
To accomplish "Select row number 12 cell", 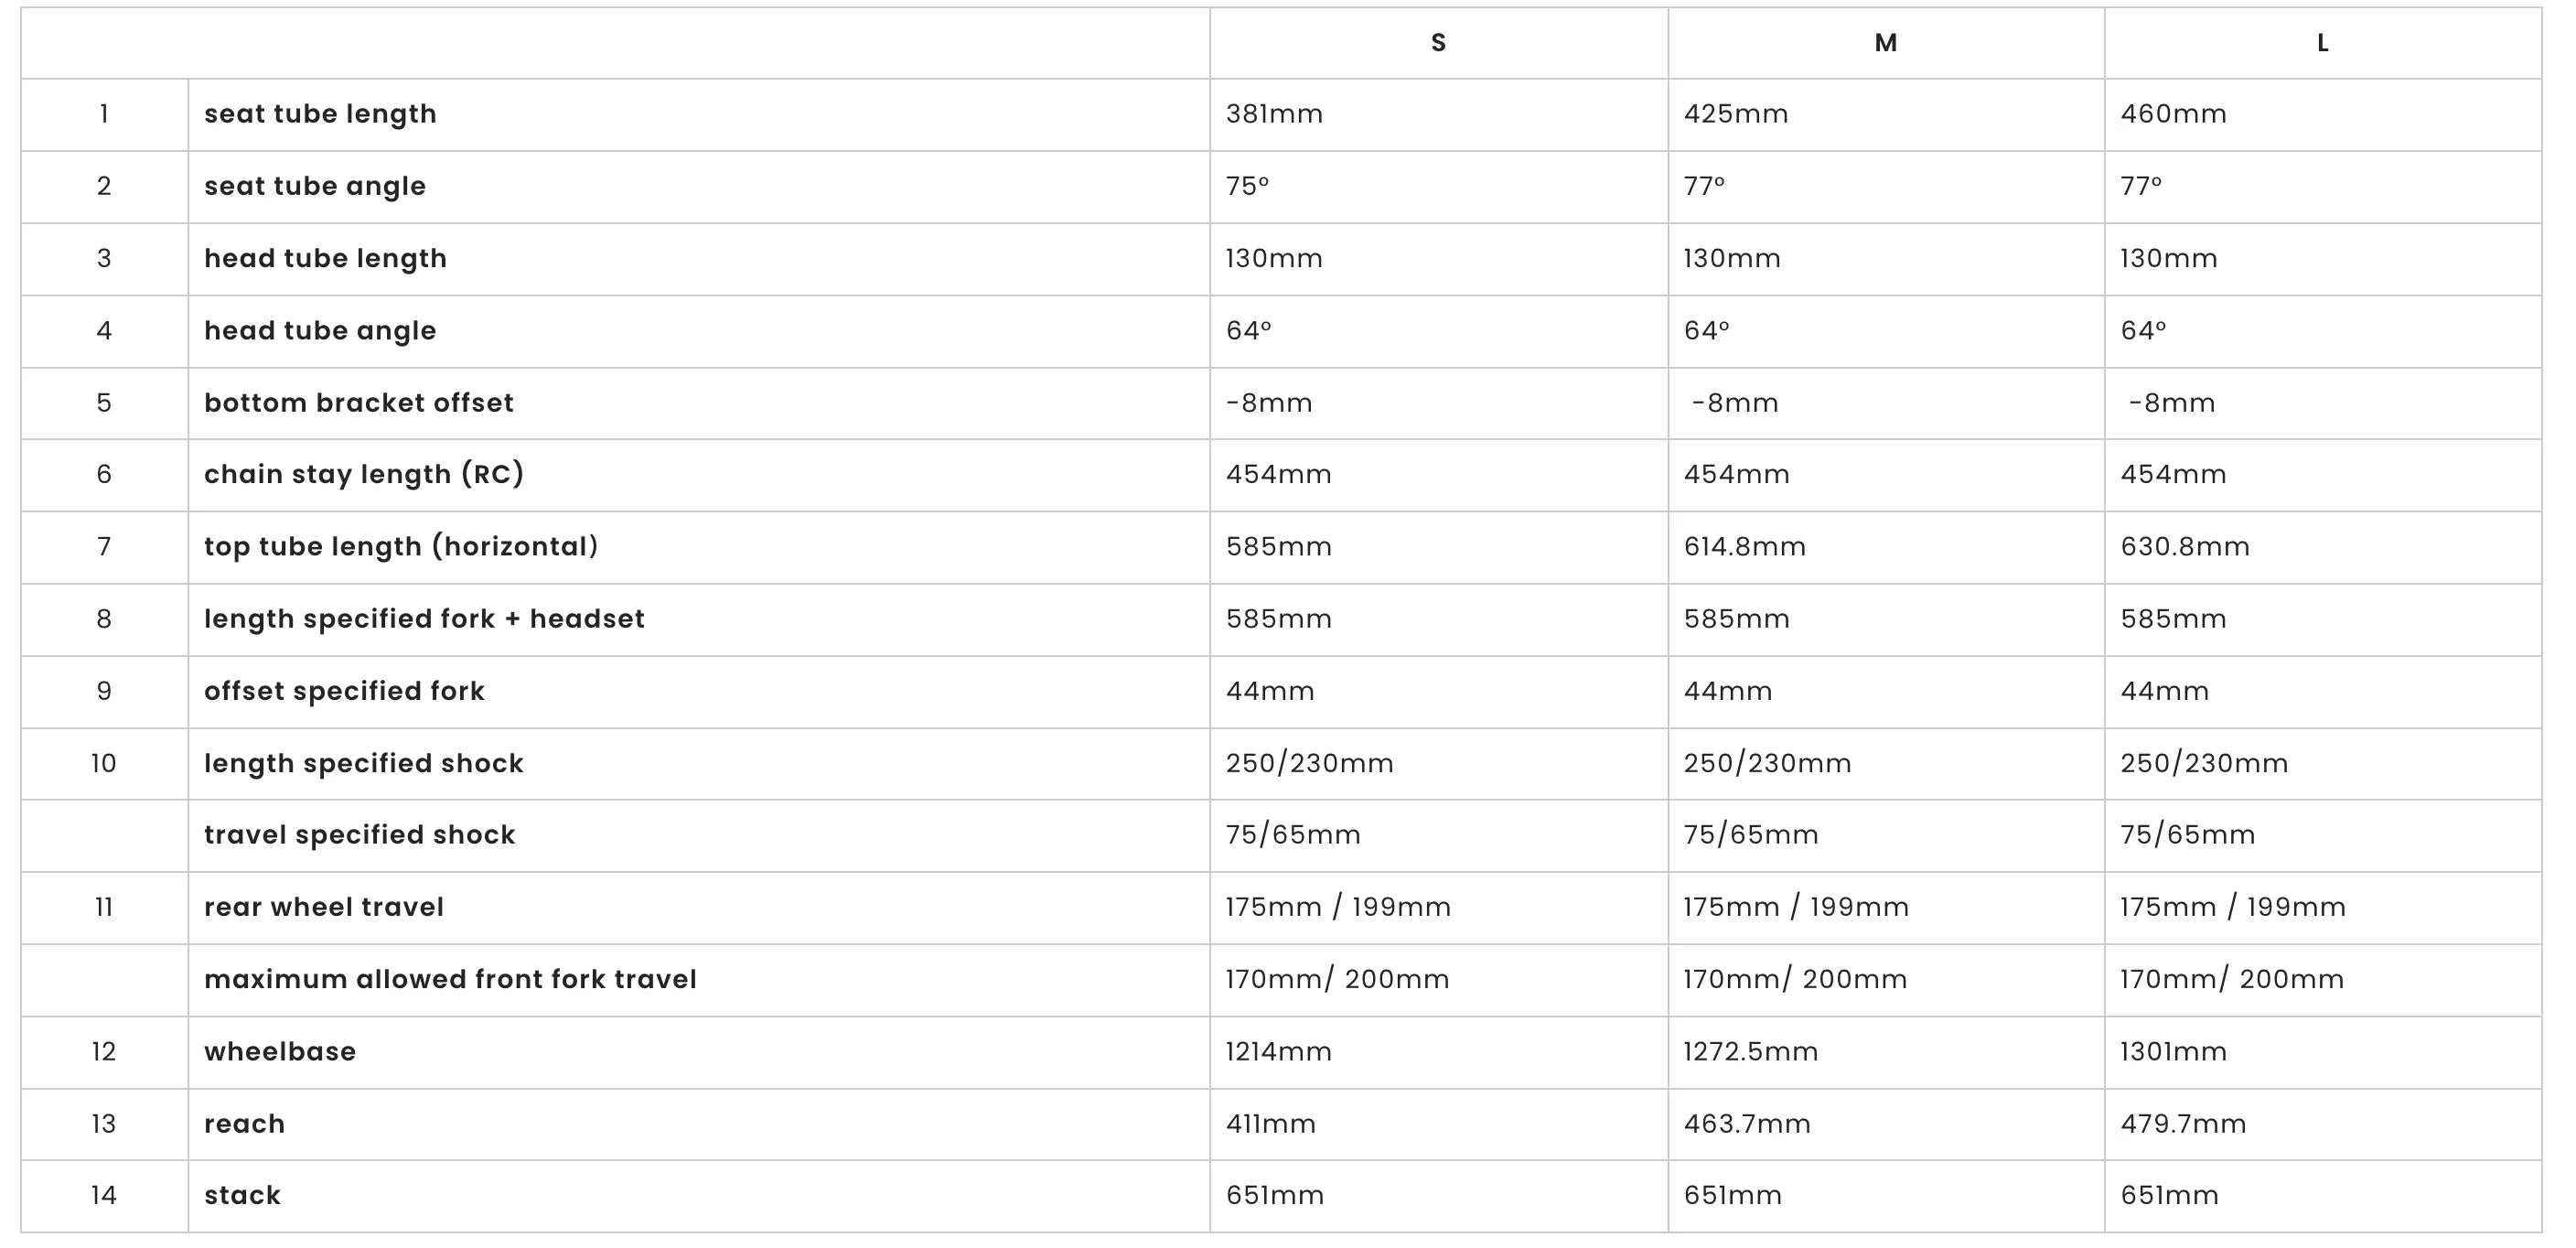I will click(x=104, y=1052).
